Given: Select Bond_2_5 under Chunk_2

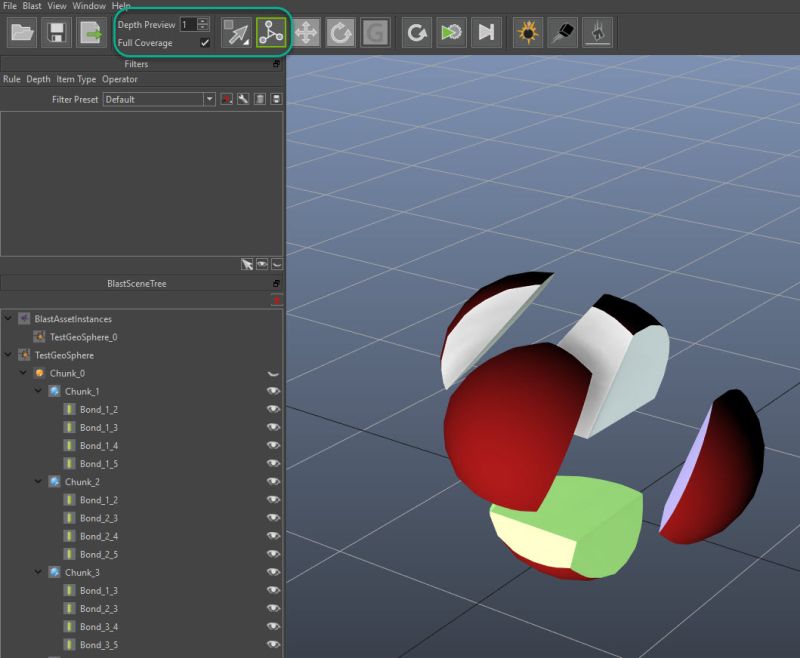Looking at the screenshot, I should (99, 554).
